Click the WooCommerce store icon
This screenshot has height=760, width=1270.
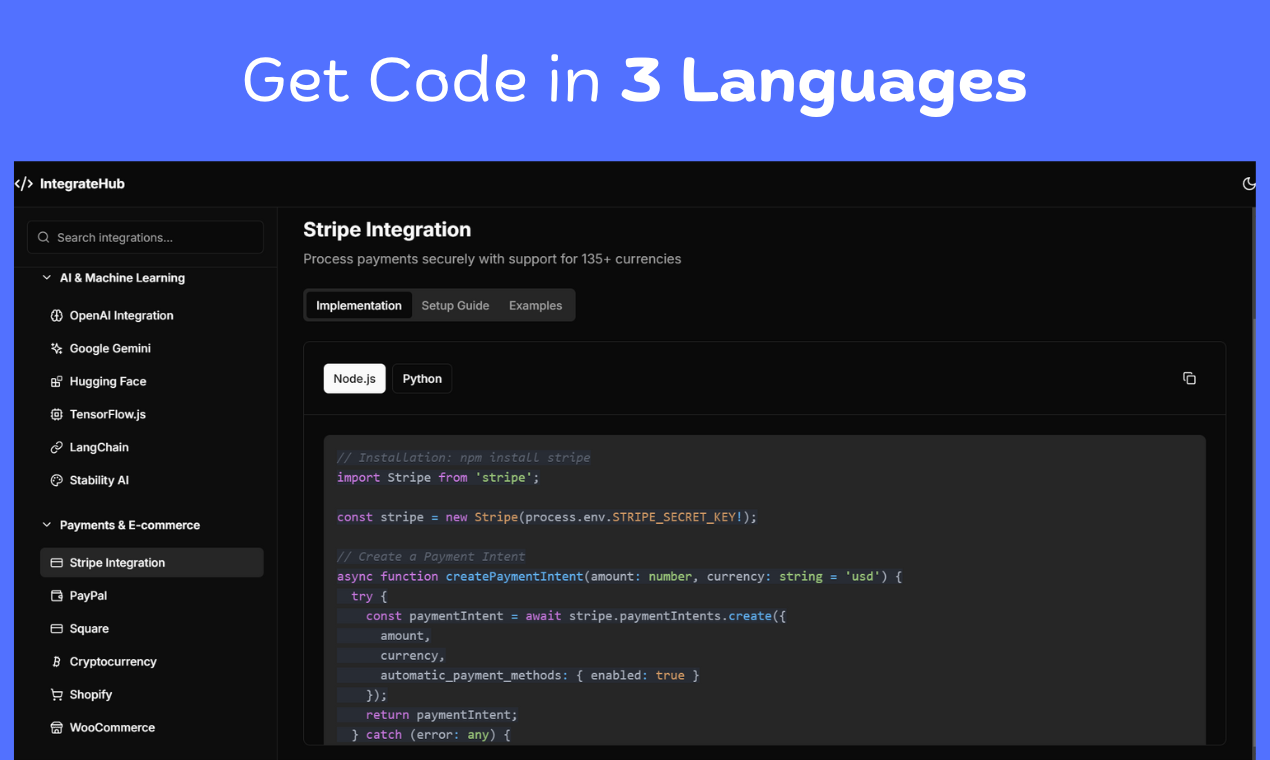[x=57, y=728]
